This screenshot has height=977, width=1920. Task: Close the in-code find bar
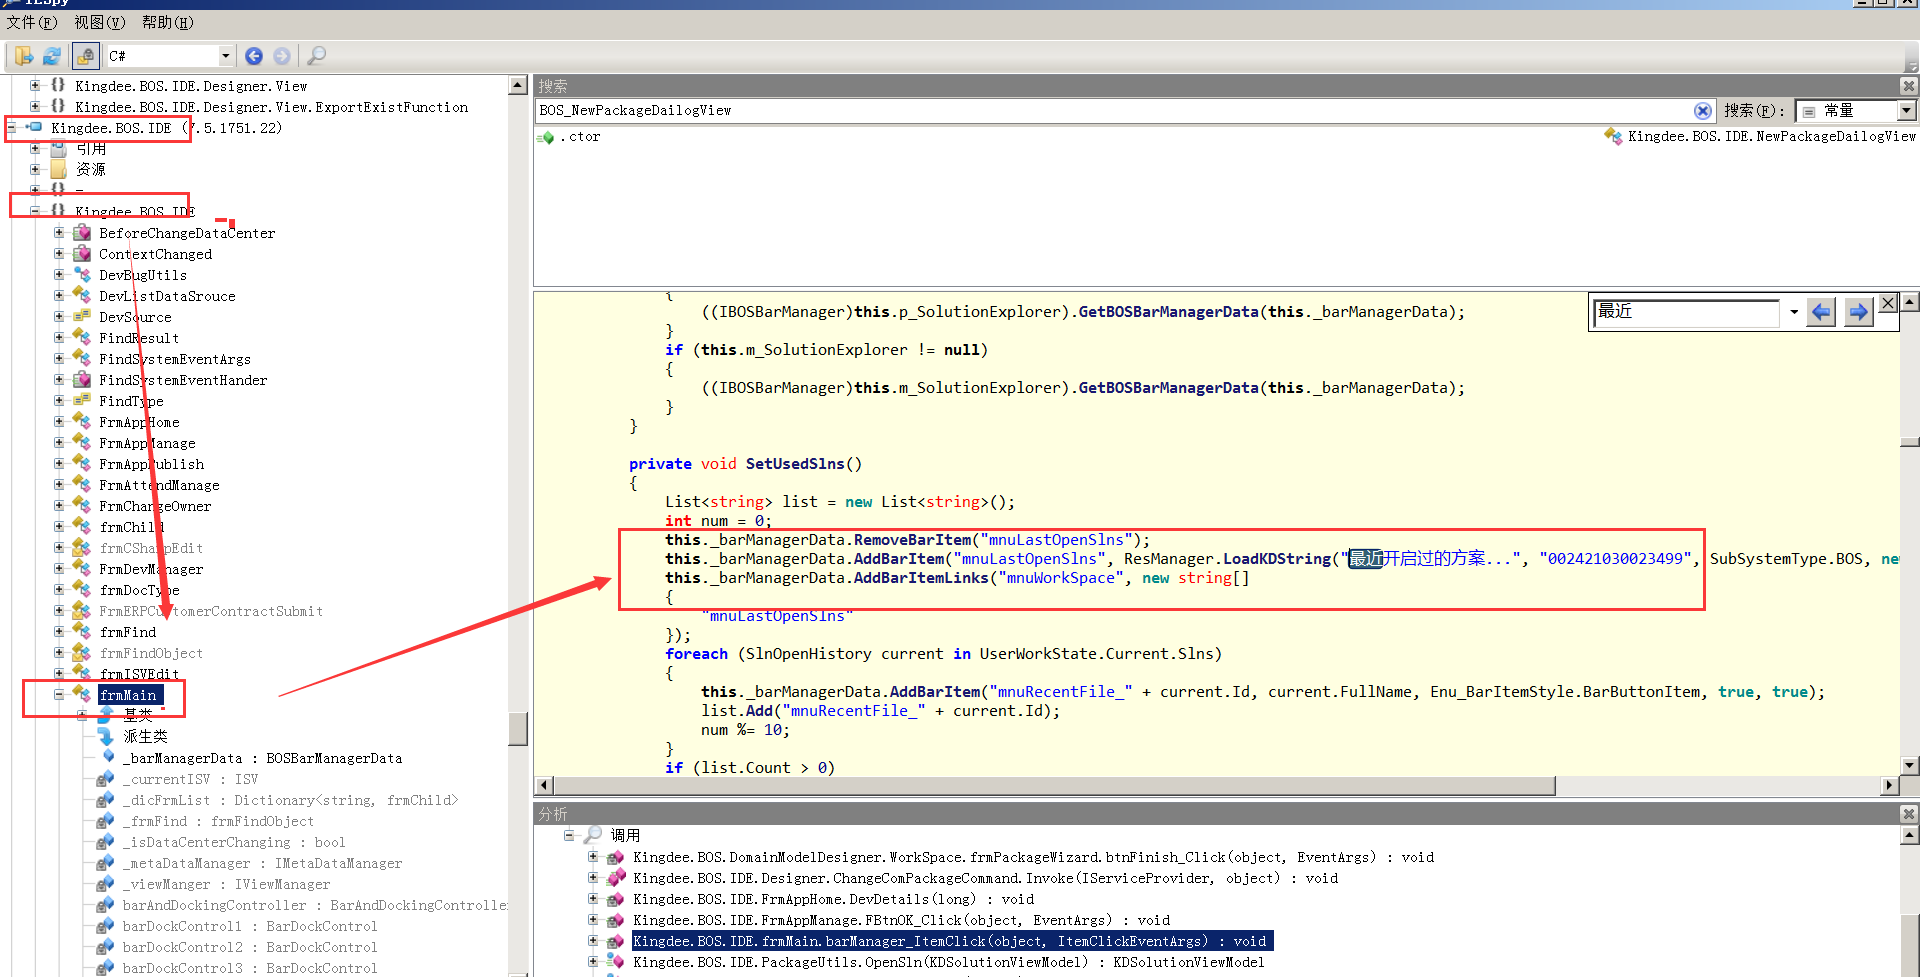click(1887, 303)
